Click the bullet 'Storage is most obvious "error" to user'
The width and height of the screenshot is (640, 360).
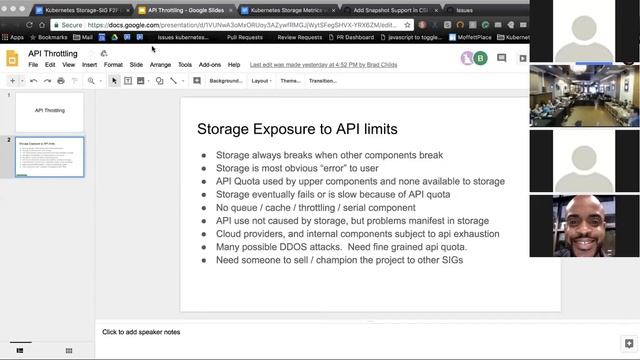pyautogui.click(x=297, y=168)
